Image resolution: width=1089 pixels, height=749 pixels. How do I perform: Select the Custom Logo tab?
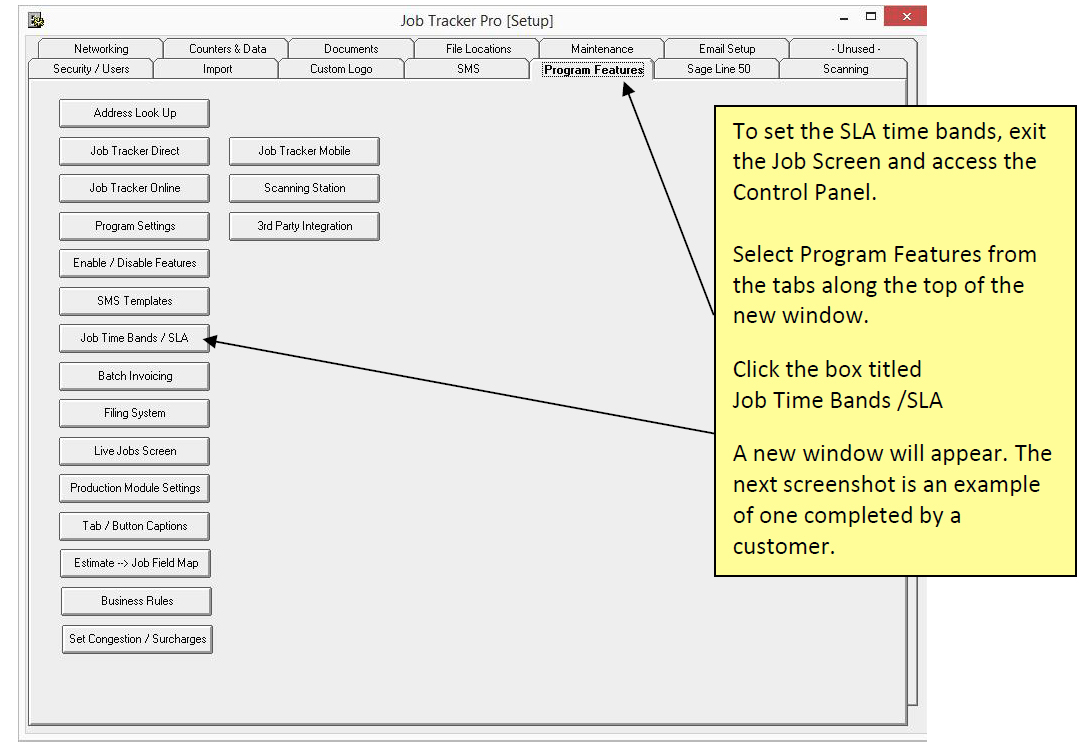point(341,69)
